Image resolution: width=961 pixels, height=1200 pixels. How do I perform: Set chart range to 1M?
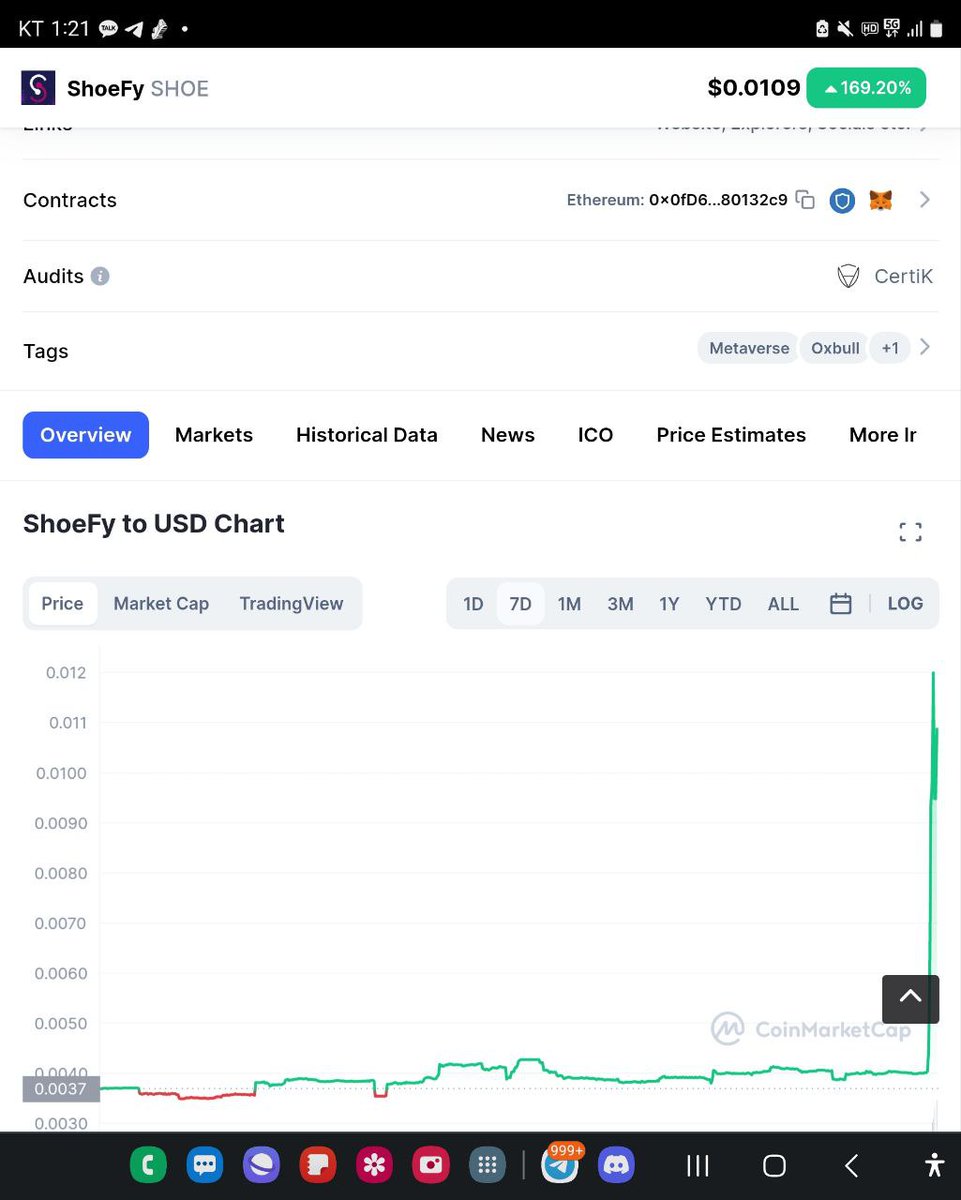pyautogui.click(x=569, y=604)
